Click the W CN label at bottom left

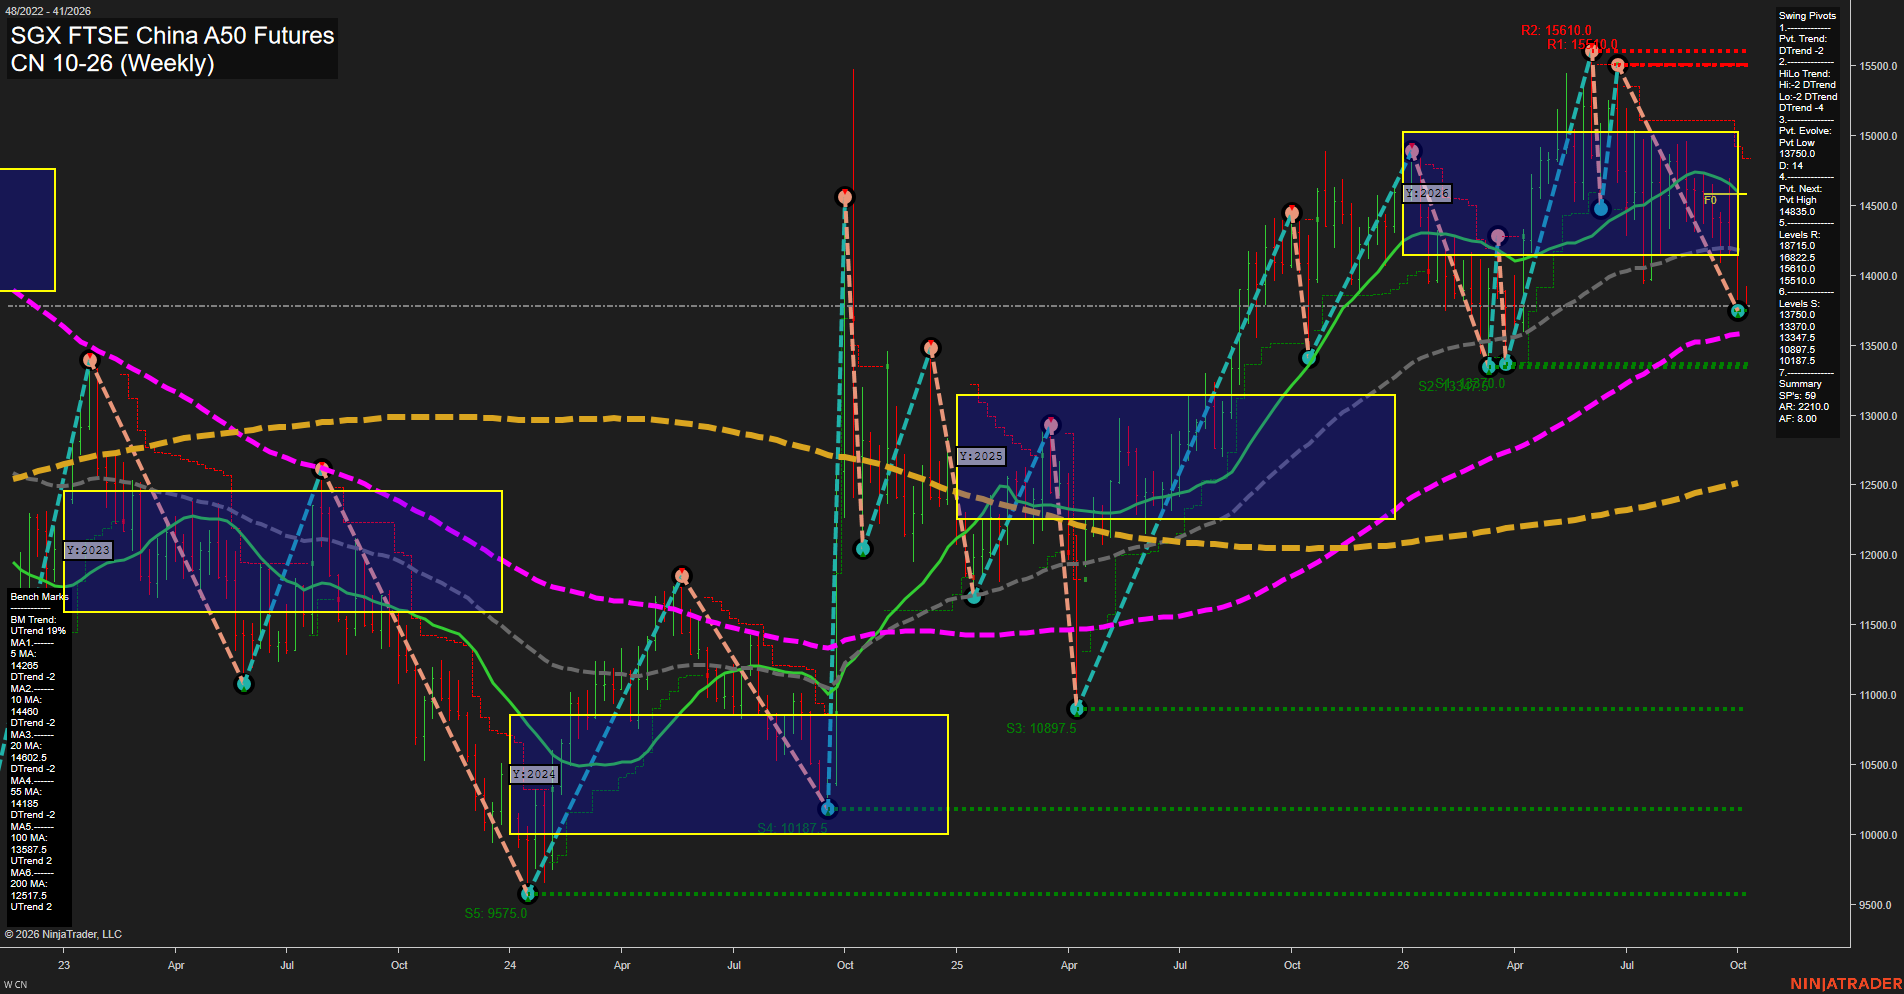[x=15, y=985]
